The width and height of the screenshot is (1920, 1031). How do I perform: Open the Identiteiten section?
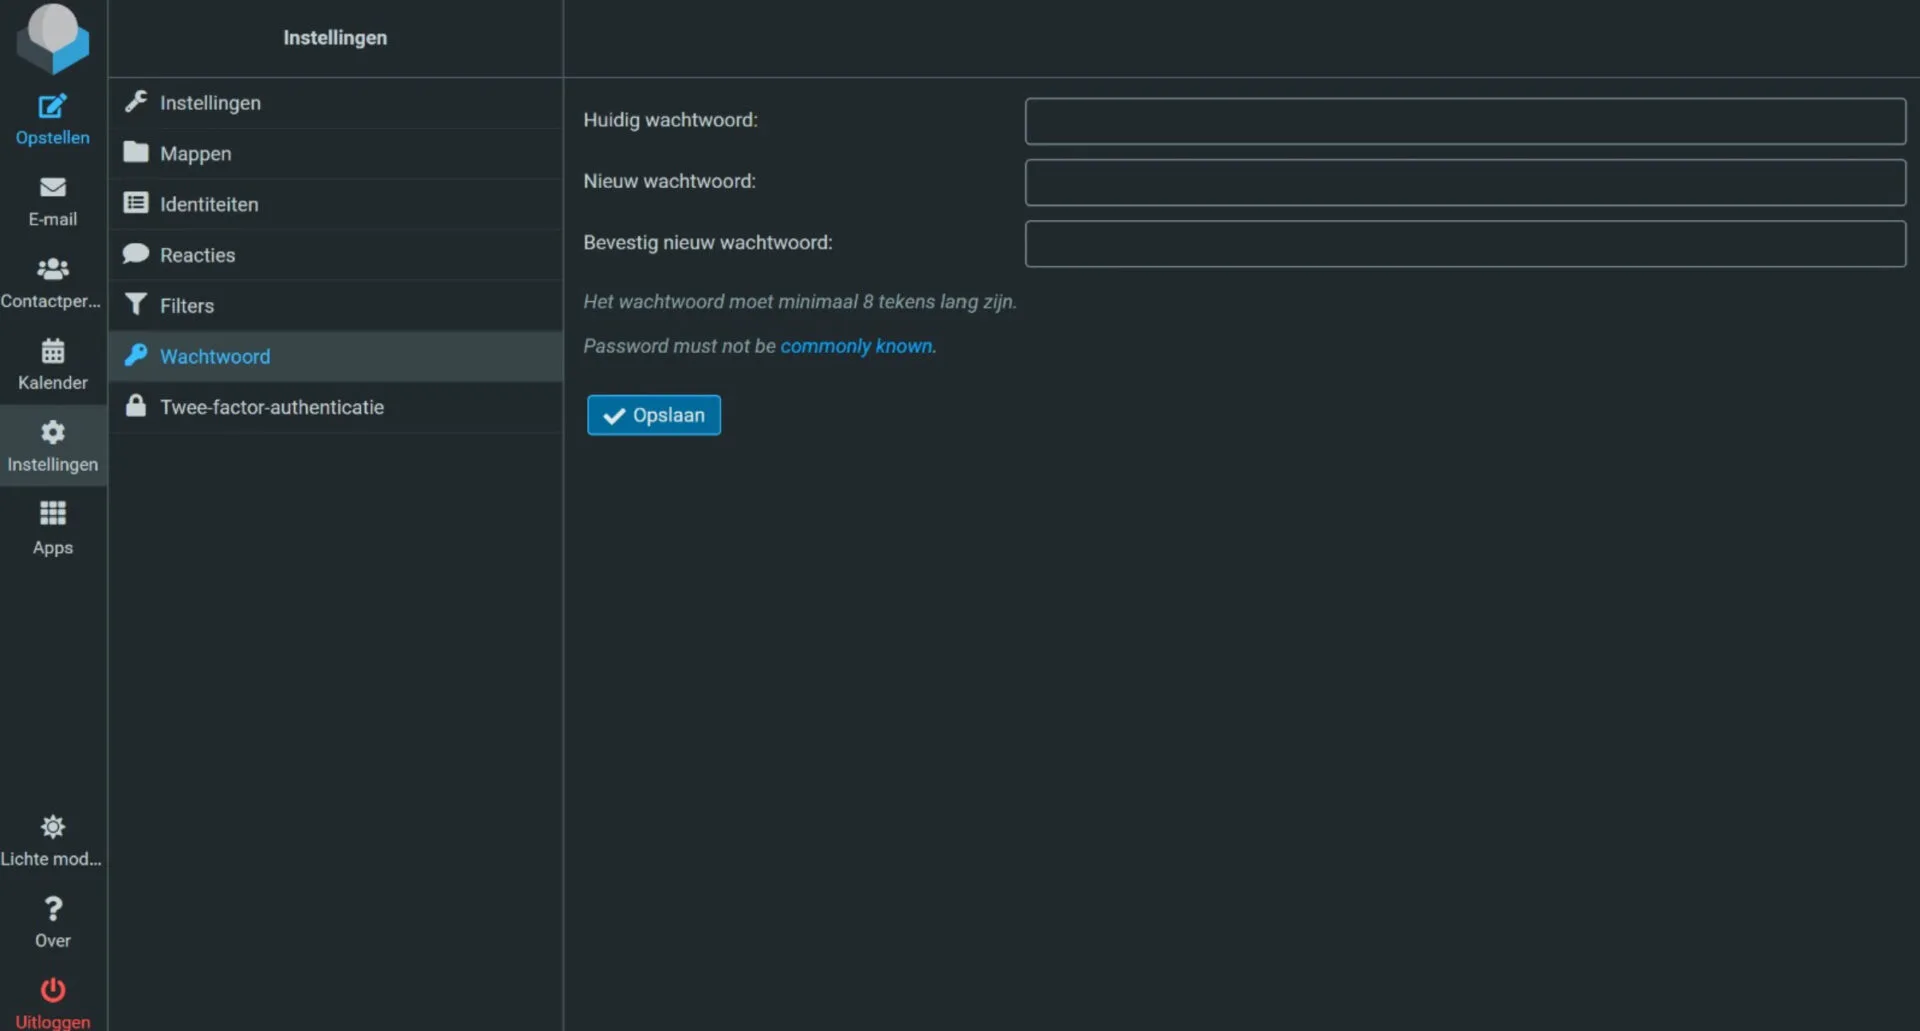click(x=208, y=204)
